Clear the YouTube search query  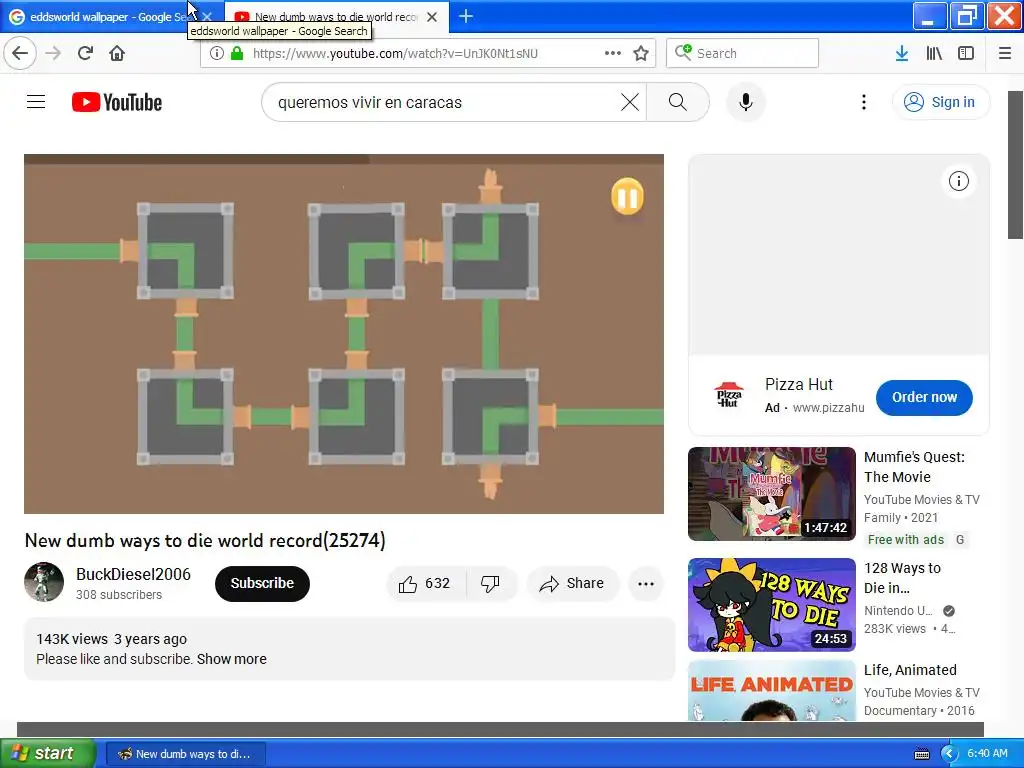click(x=630, y=103)
